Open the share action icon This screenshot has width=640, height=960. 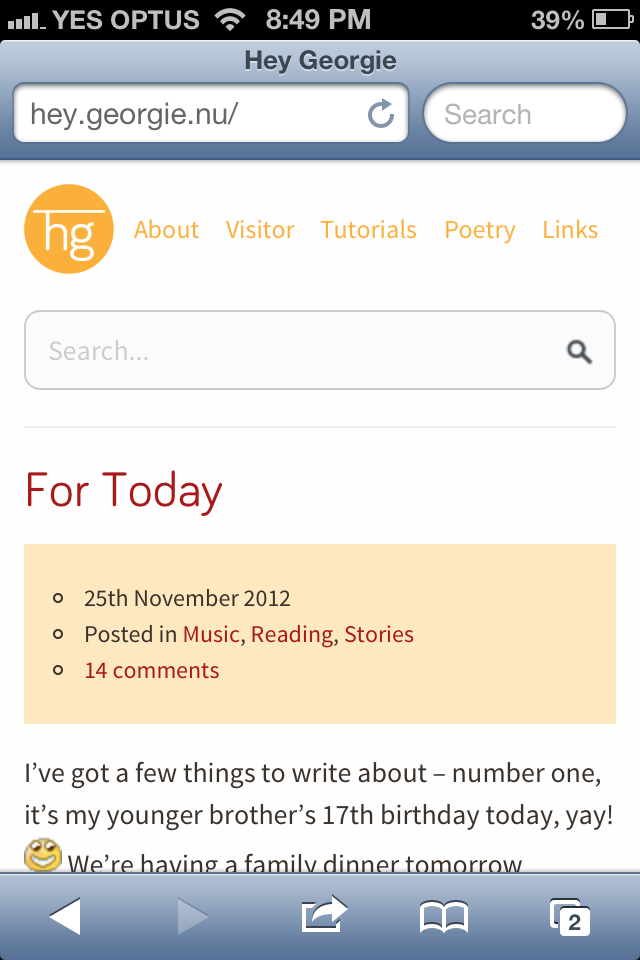324,914
